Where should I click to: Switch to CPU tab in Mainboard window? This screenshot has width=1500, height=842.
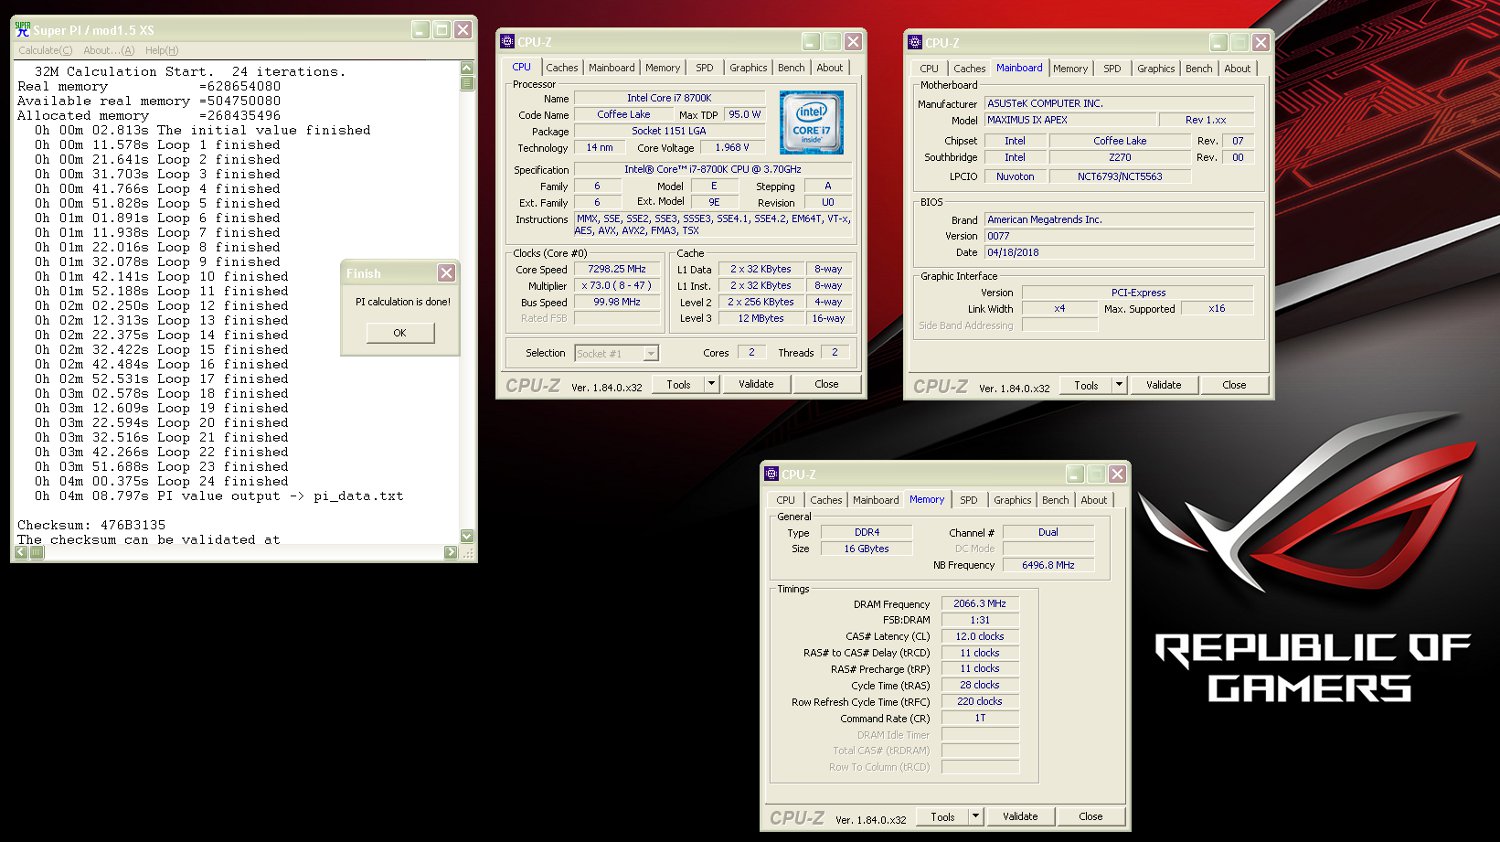[929, 69]
